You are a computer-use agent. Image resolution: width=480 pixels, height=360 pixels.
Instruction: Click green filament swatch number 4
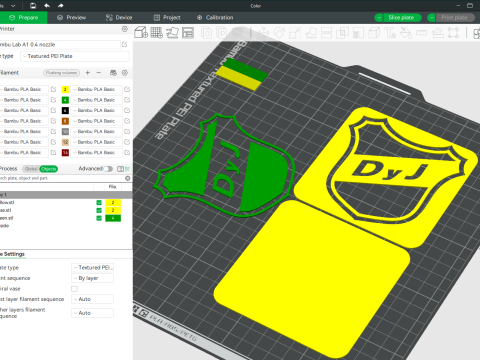tap(65, 100)
